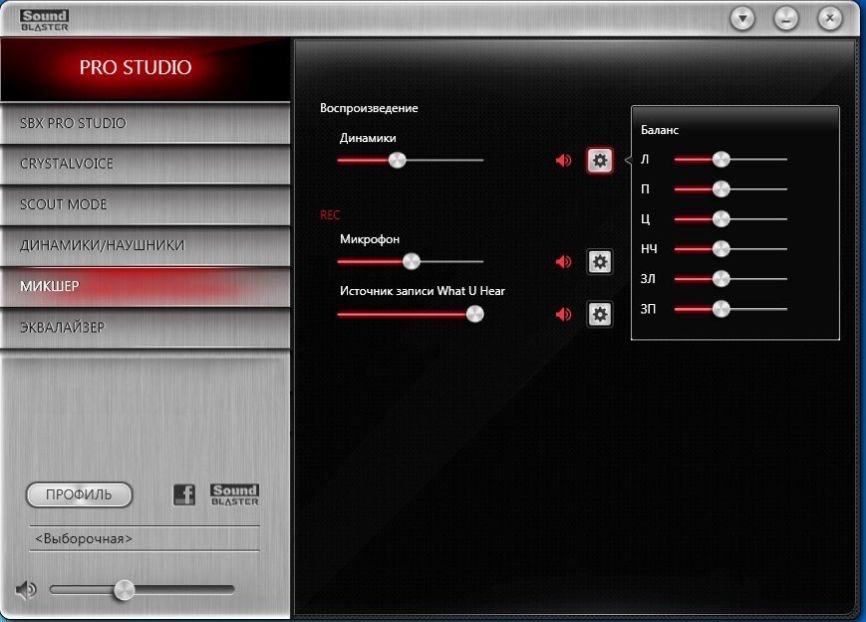Image resolution: width=866 pixels, height=622 pixels.
Task: Click the ЗЛ balance slider handle
Action: coord(721,279)
